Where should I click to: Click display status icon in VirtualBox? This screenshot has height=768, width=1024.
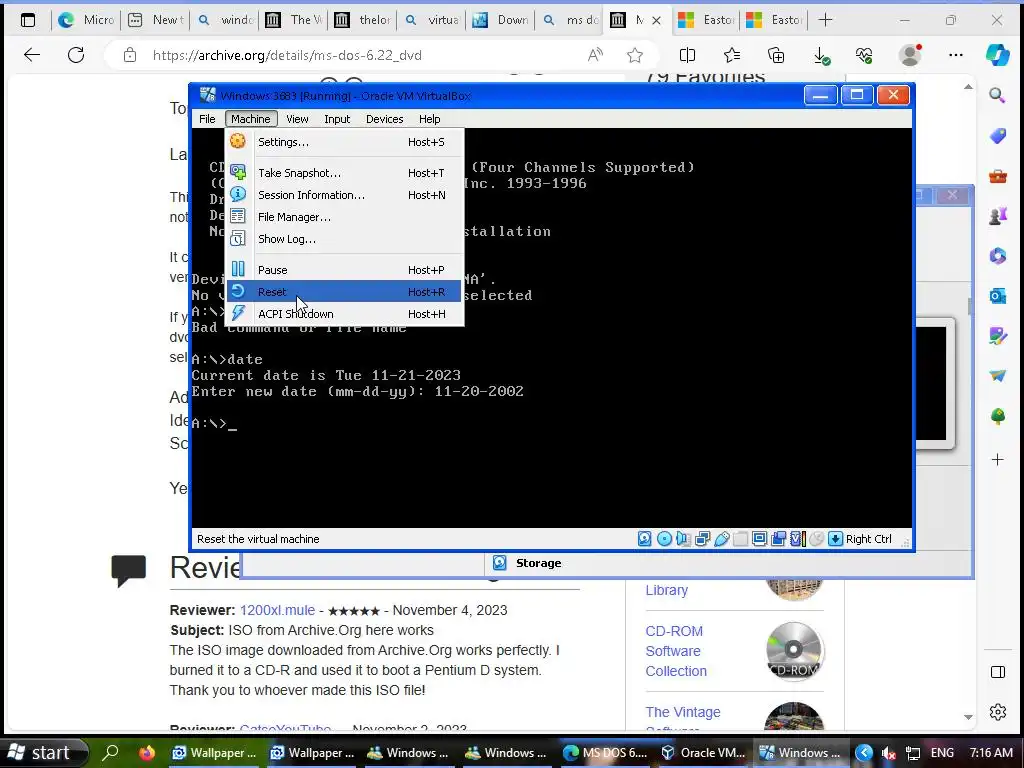pos(760,539)
